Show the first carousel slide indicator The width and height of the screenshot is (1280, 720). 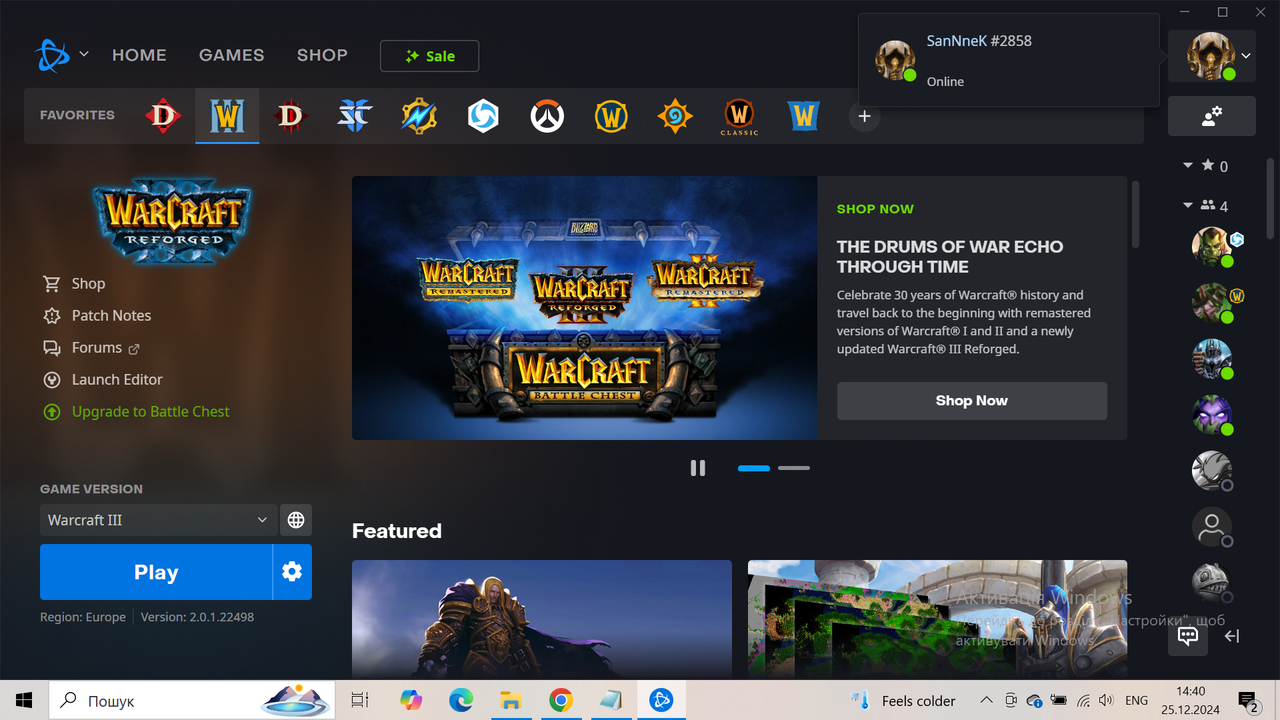(754, 468)
